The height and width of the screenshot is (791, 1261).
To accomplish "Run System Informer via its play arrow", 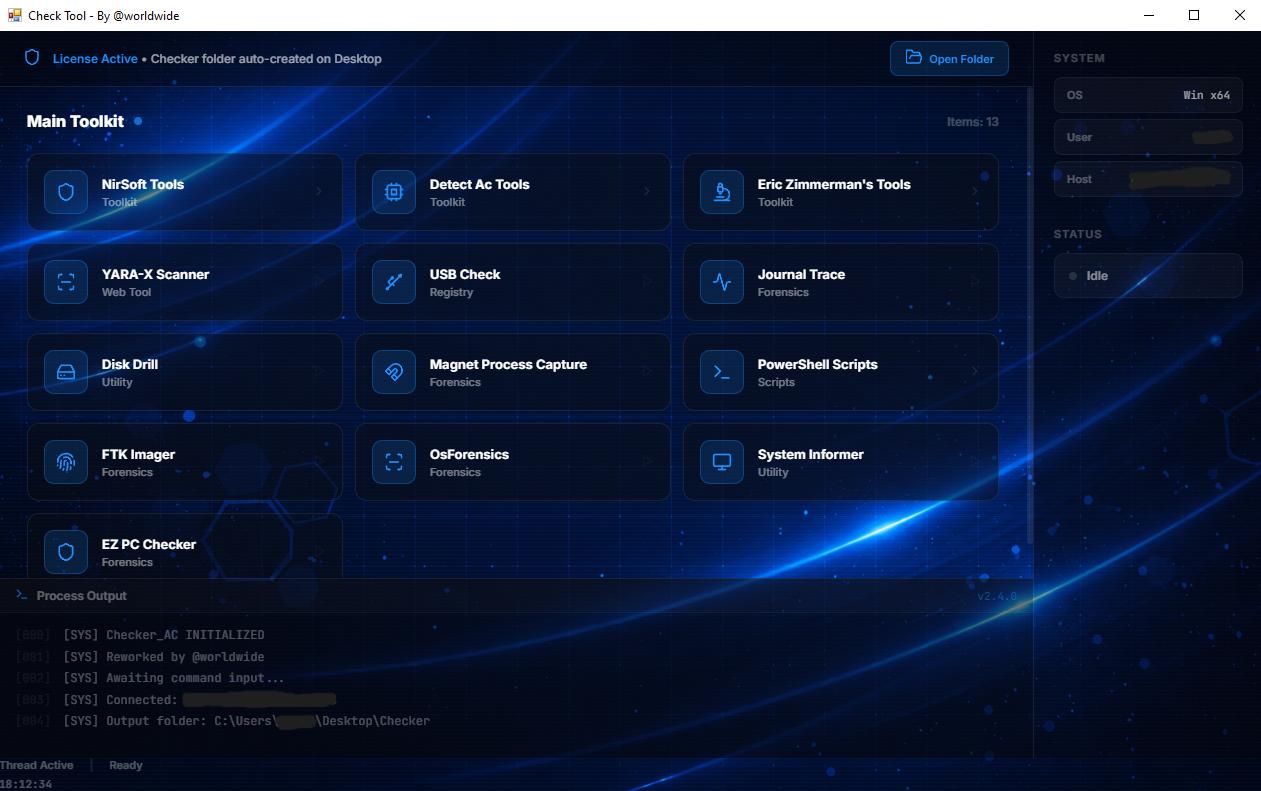I will (976, 462).
